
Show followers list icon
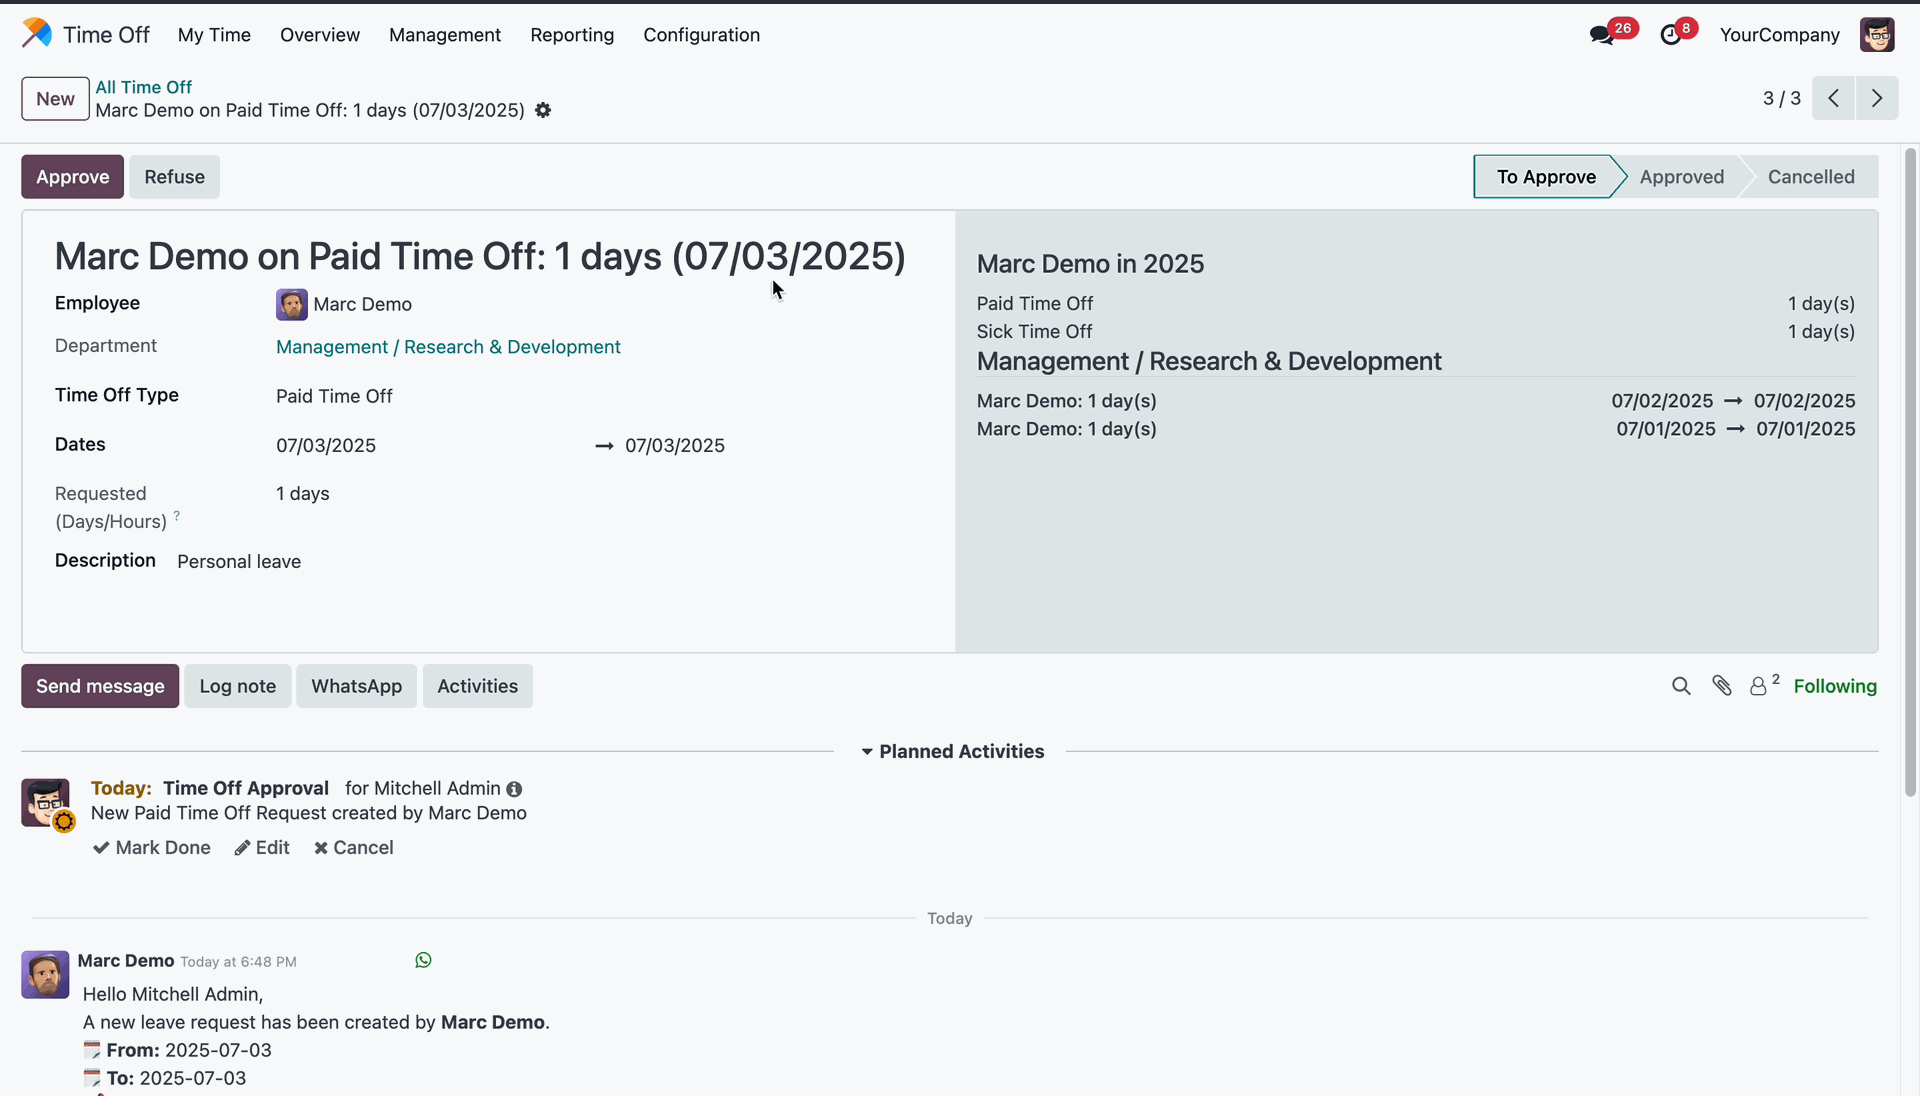click(x=1759, y=686)
